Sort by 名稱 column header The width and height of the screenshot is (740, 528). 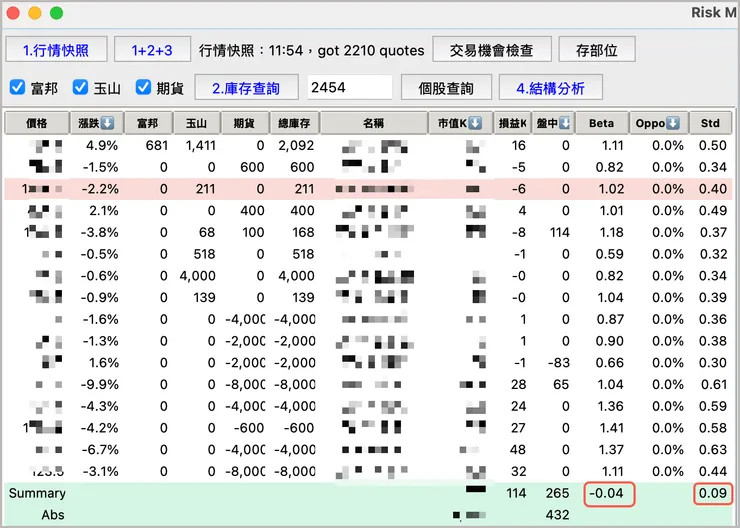point(374,123)
